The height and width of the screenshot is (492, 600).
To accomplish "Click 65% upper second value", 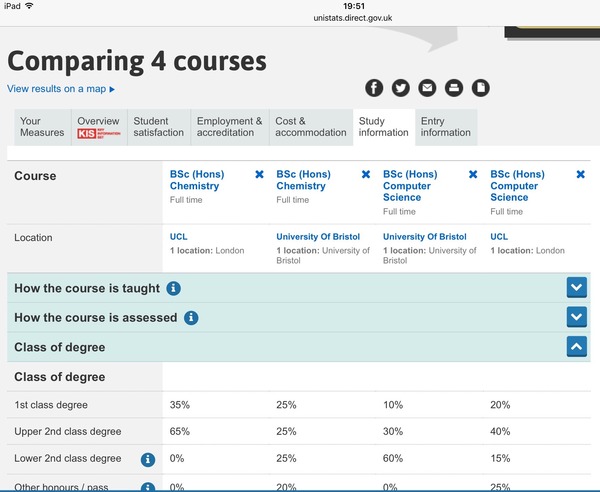I will (179, 432).
